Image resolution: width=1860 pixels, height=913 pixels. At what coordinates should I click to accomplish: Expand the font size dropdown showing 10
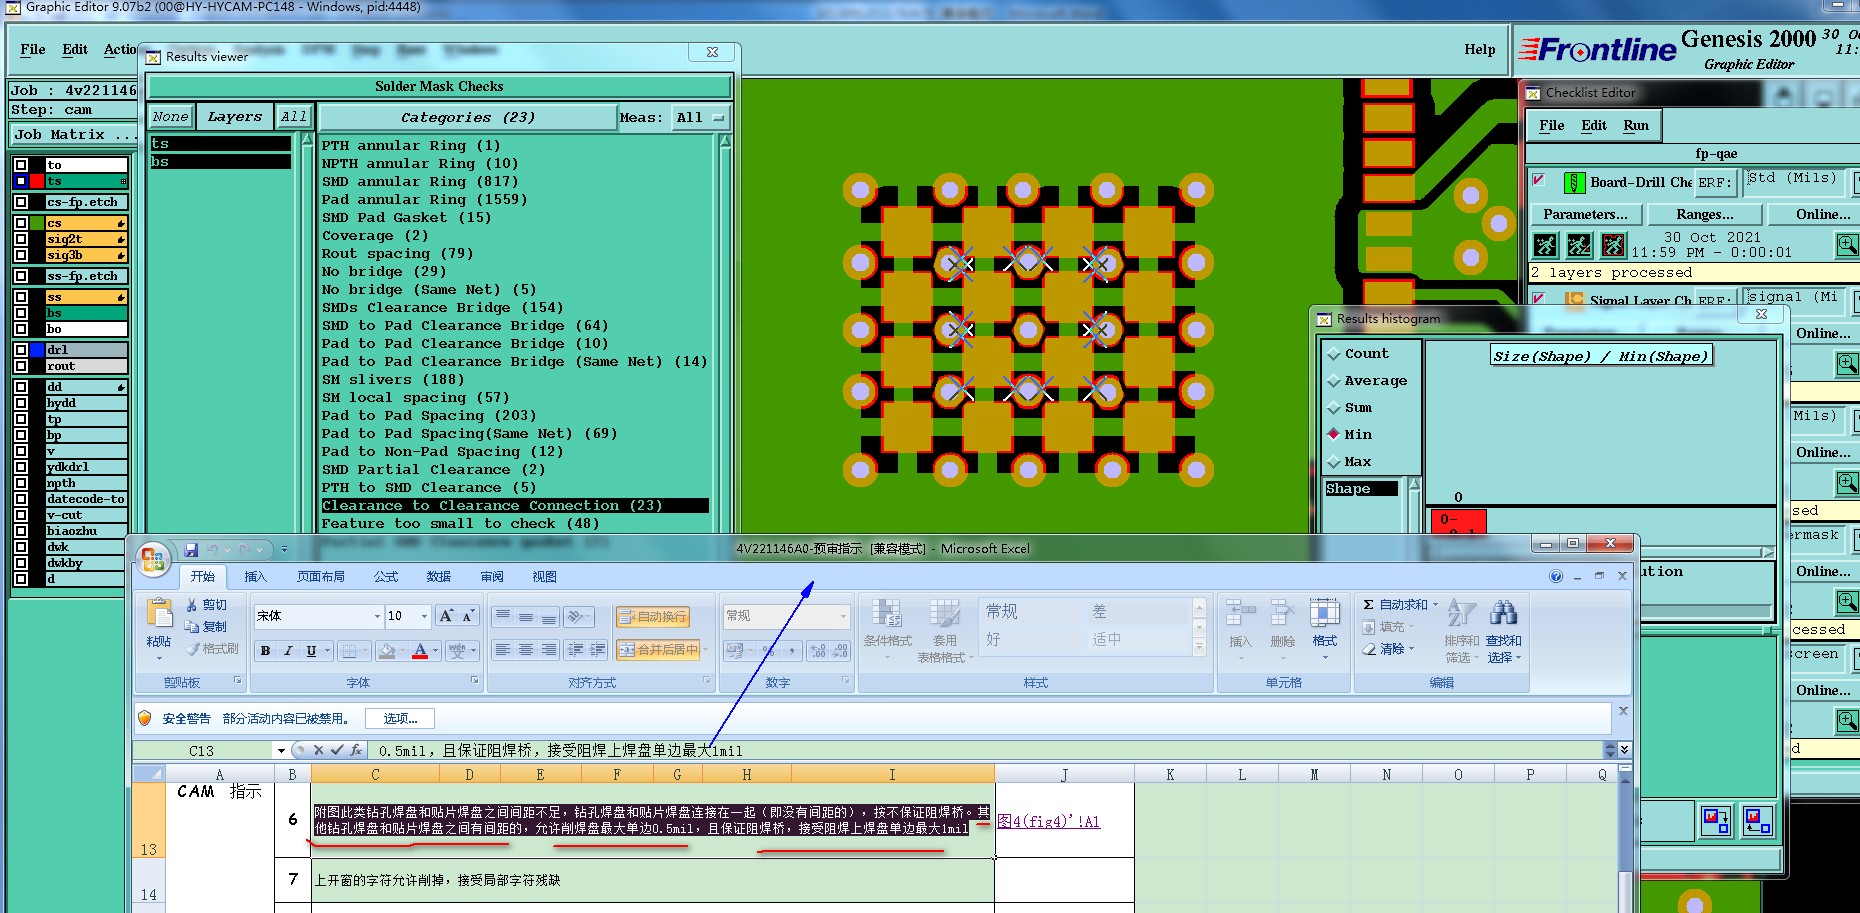click(x=425, y=616)
